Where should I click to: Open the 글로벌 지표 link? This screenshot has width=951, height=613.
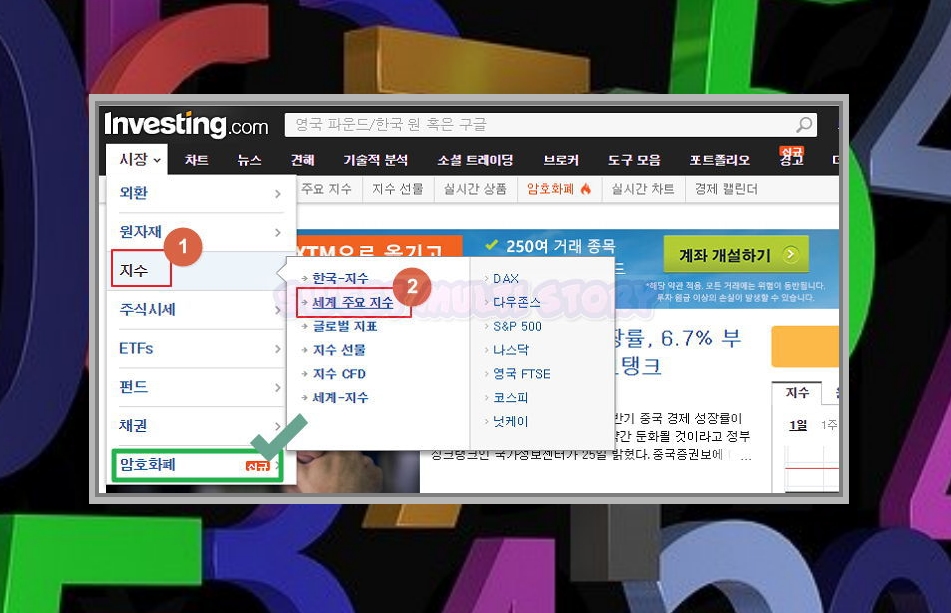coord(345,326)
